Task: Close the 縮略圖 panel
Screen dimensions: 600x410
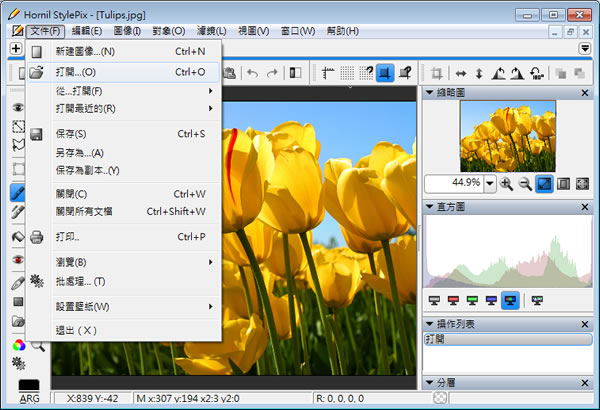Action: (x=585, y=93)
